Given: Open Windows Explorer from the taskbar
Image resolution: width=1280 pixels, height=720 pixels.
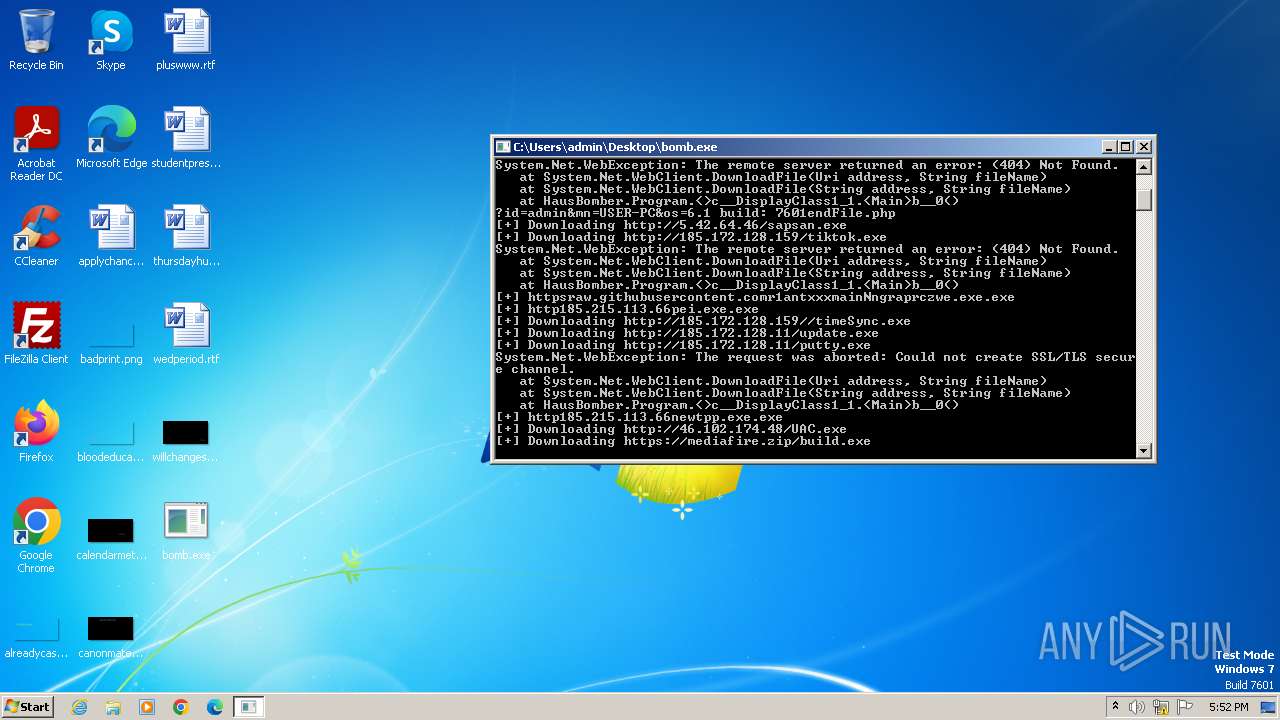Looking at the screenshot, I should click(x=113, y=707).
